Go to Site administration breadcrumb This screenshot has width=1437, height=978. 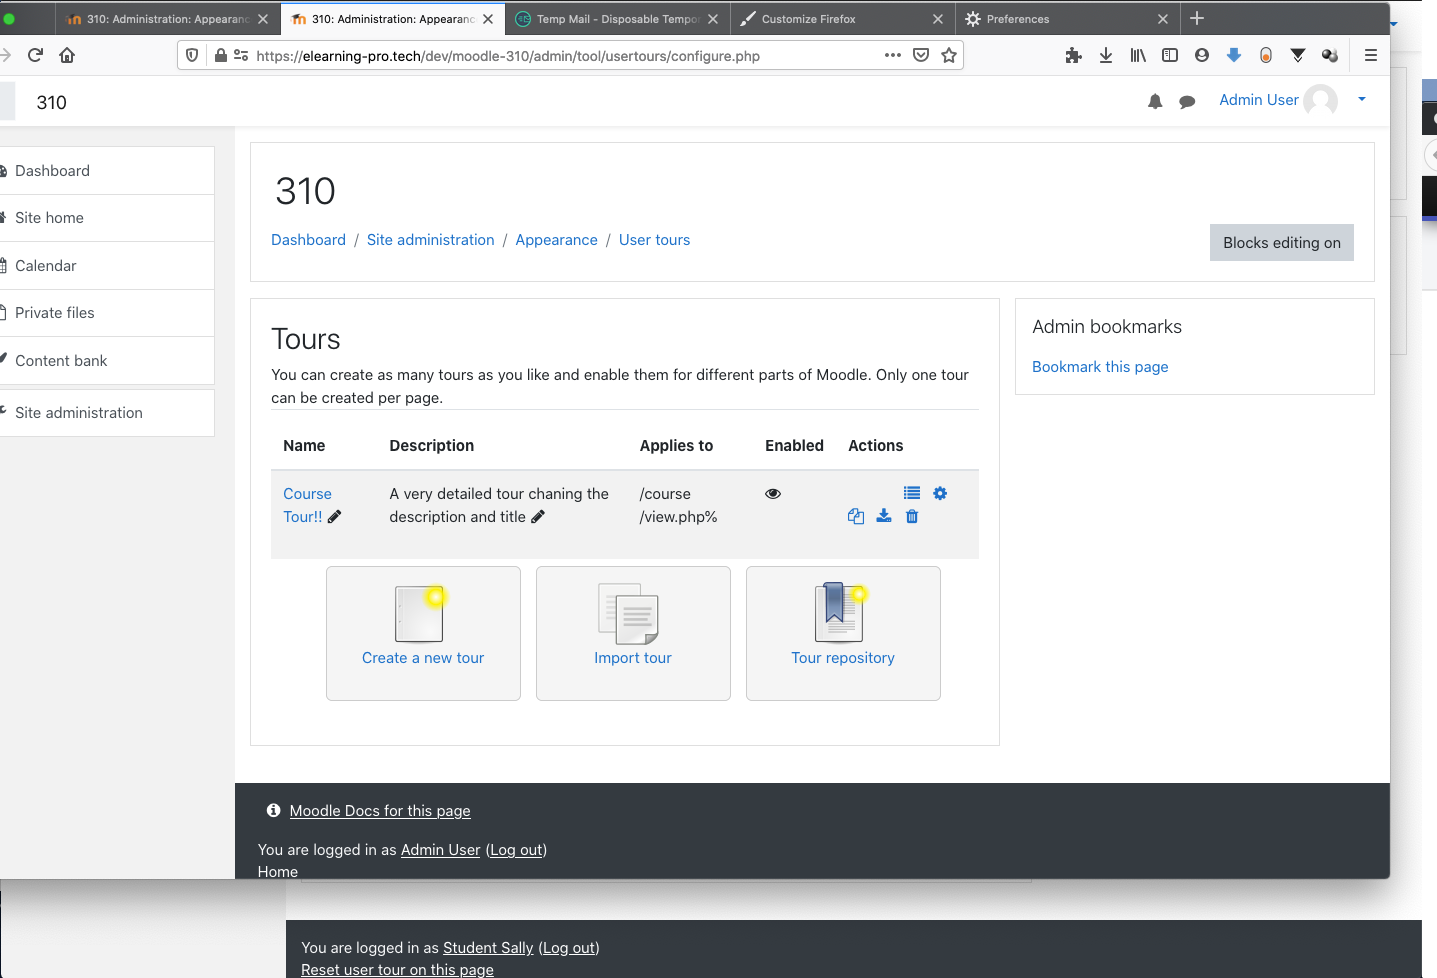click(x=430, y=240)
